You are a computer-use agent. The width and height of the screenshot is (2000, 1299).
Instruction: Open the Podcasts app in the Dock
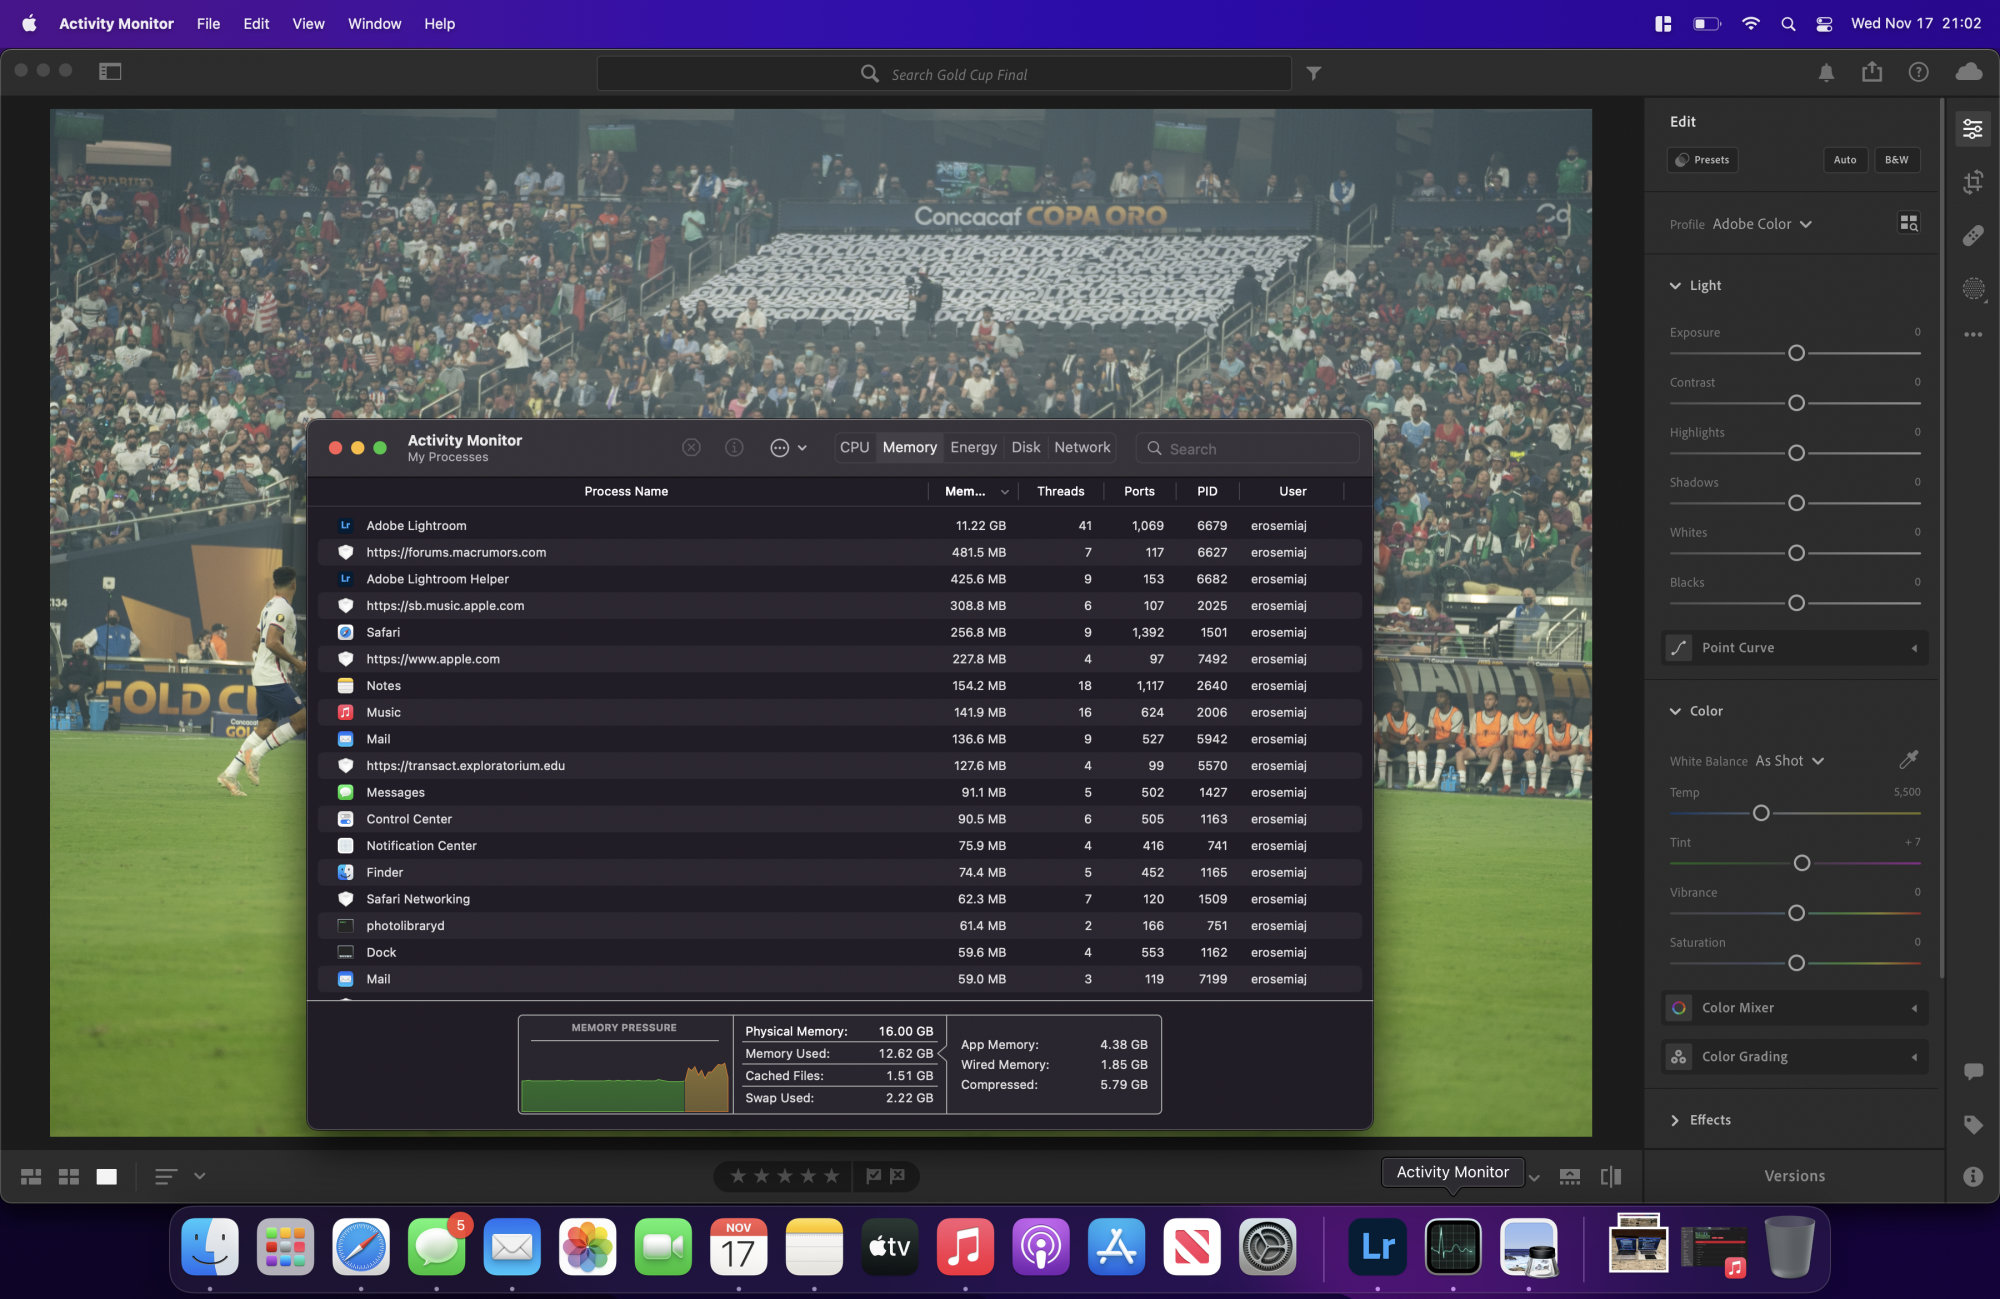pyautogui.click(x=1040, y=1247)
